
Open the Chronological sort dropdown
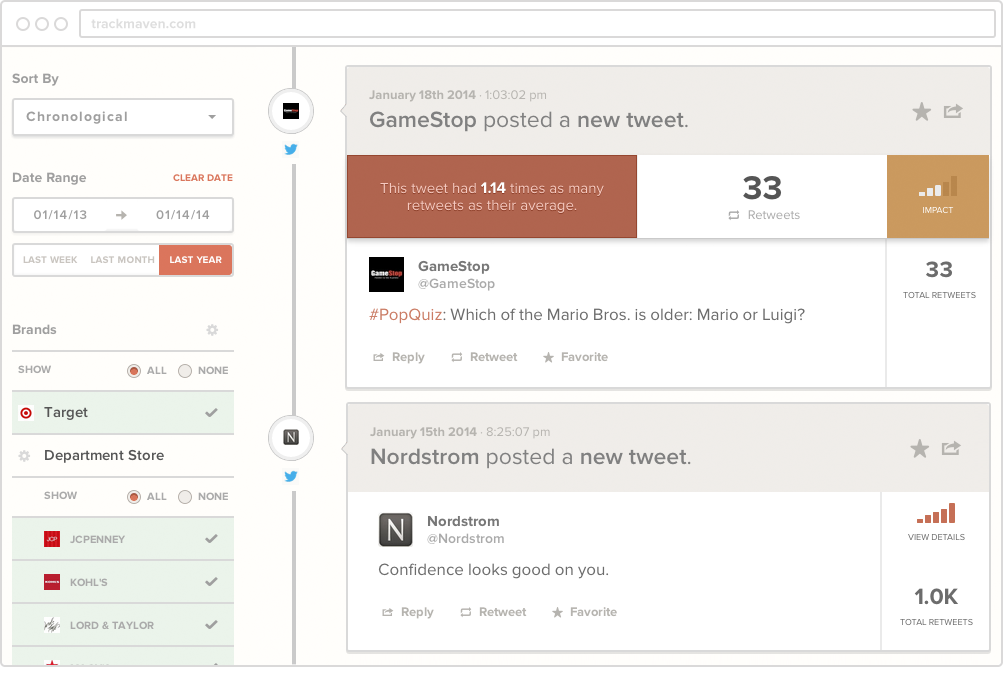click(123, 117)
